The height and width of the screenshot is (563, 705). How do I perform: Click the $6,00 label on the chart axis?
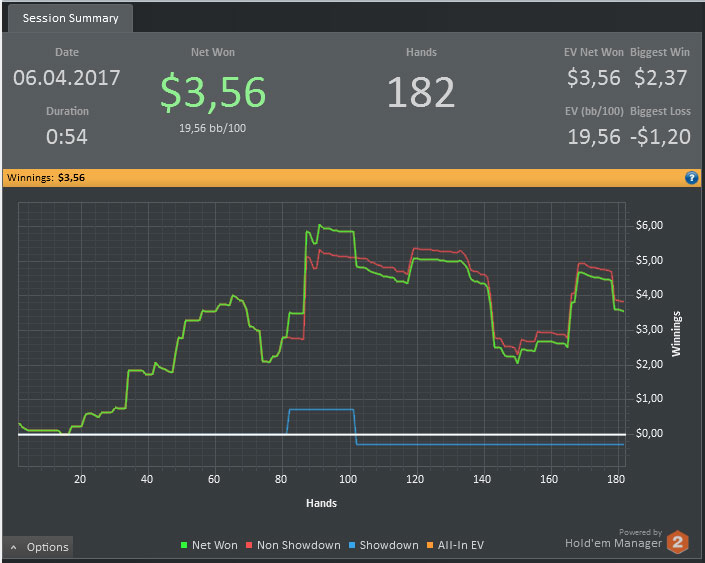click(649, 225)
